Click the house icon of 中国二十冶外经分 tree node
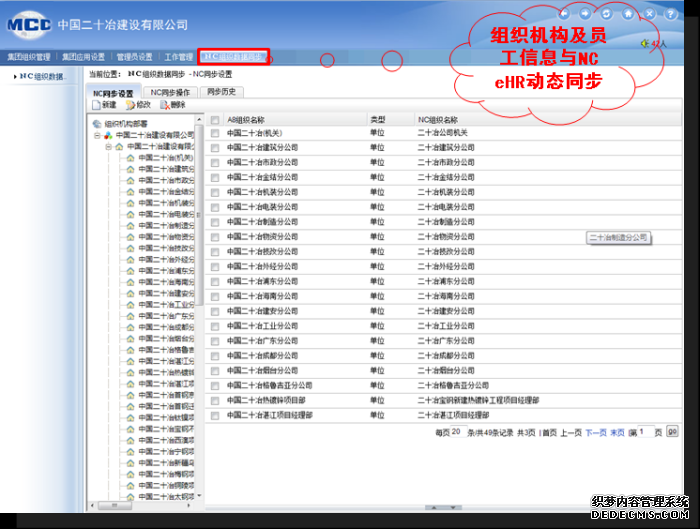 (130, 259)
